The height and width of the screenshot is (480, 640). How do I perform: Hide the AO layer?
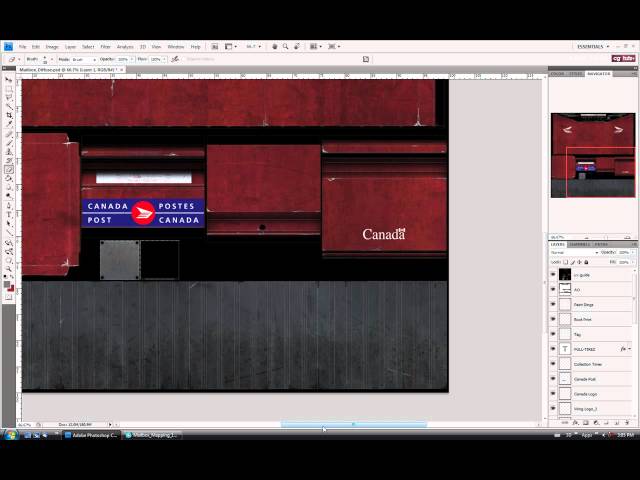tap(553, 289)
